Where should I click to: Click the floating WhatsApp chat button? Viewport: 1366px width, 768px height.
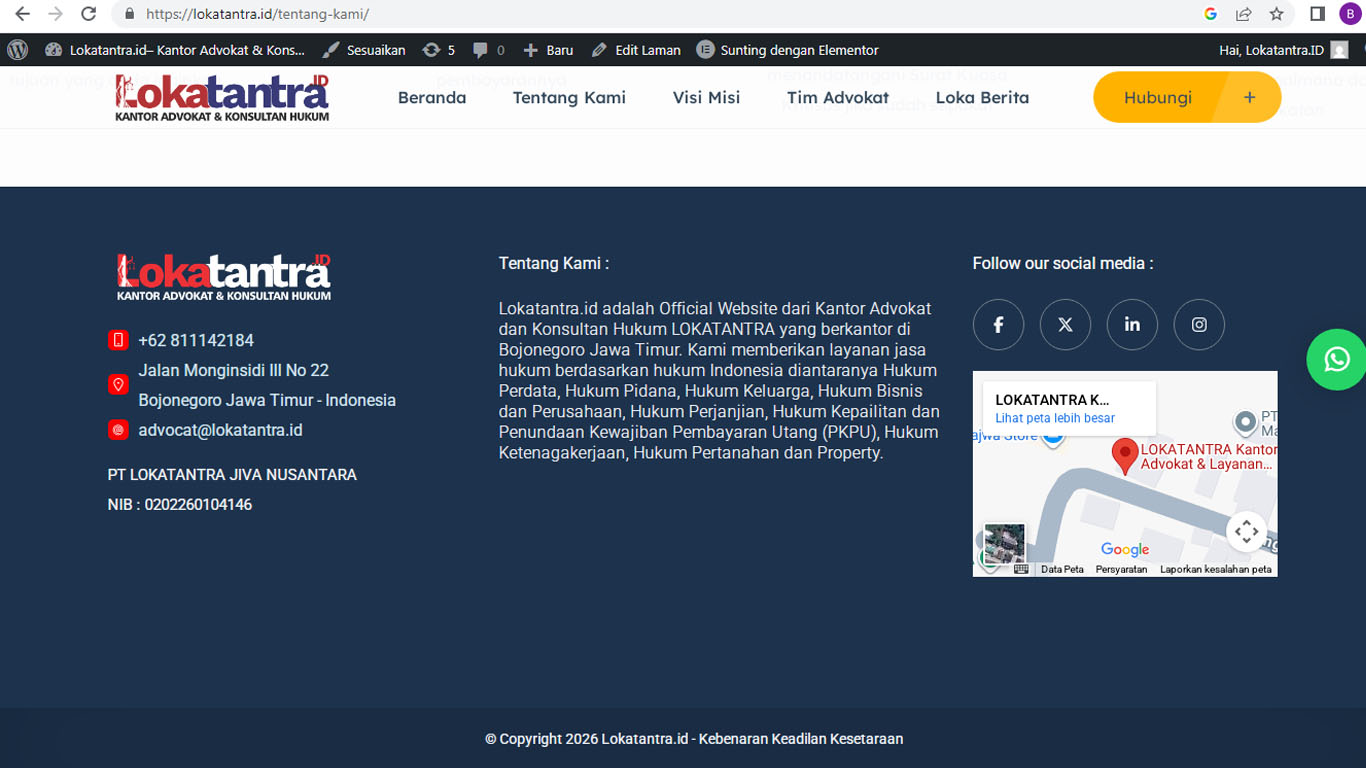1336,360
